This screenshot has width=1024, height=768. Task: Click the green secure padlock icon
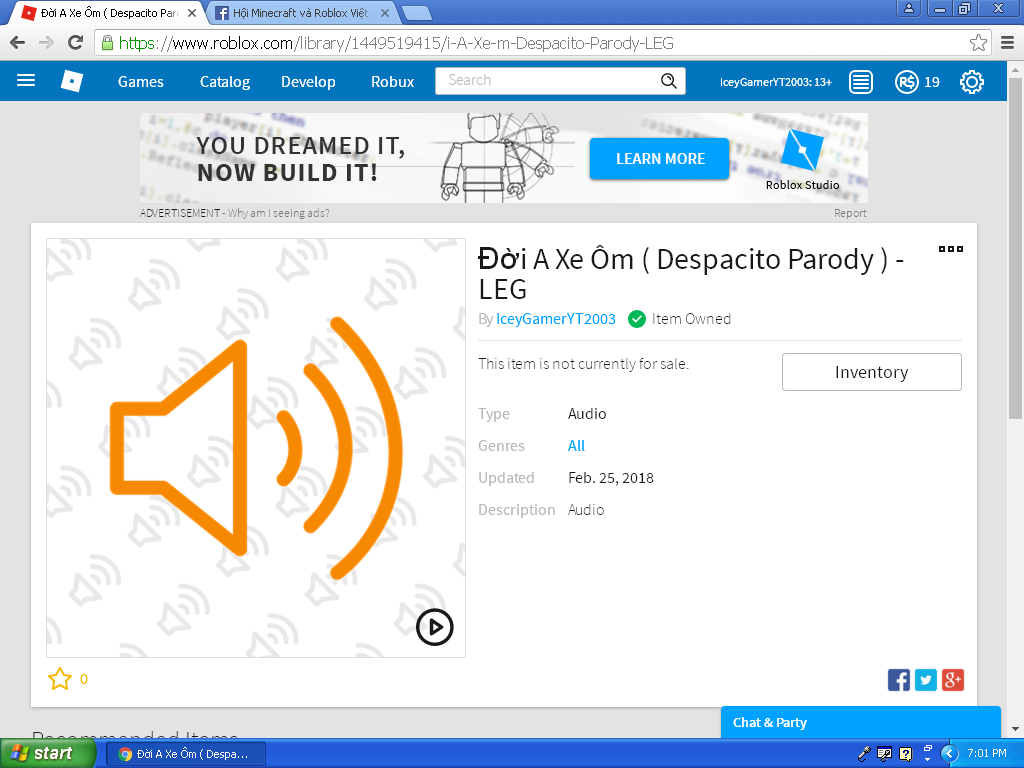pyautogui.click(x=107, y=43)
